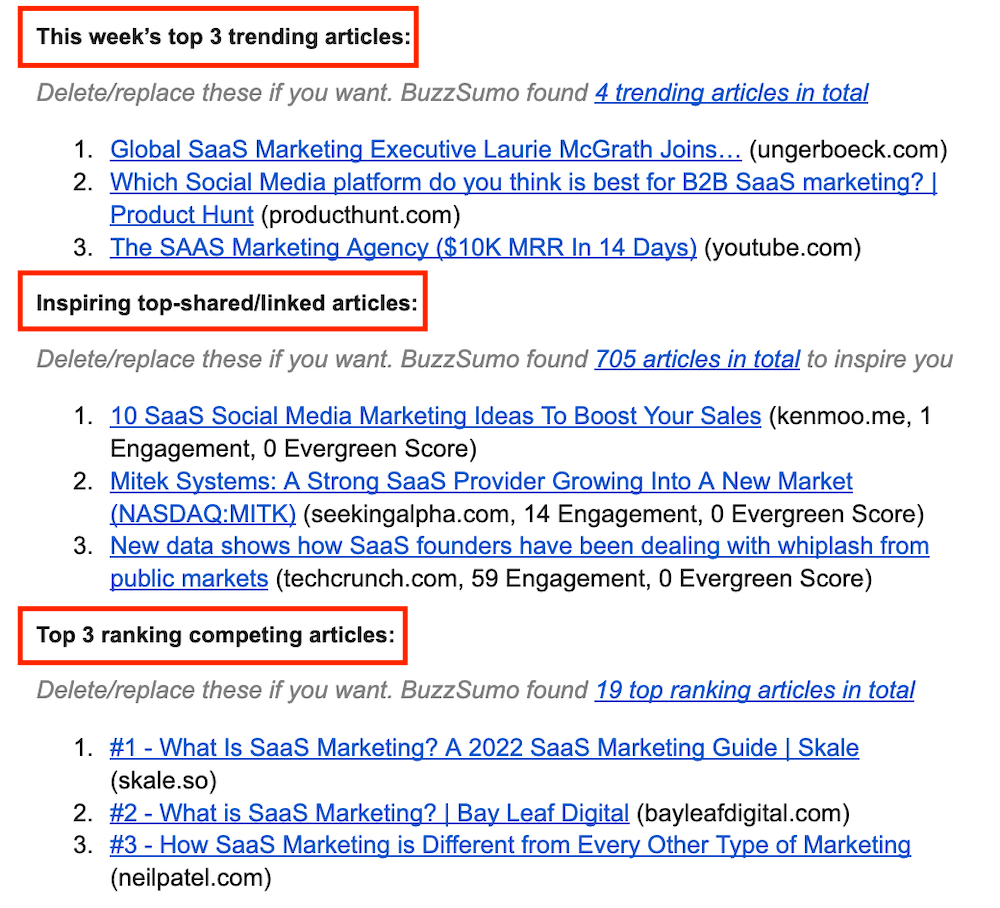Image resolution: width=1000 pixels, height=908 pixels.
Task: Click the "(bayleafdigital.com)" source text
Action: tap(743, 813)
